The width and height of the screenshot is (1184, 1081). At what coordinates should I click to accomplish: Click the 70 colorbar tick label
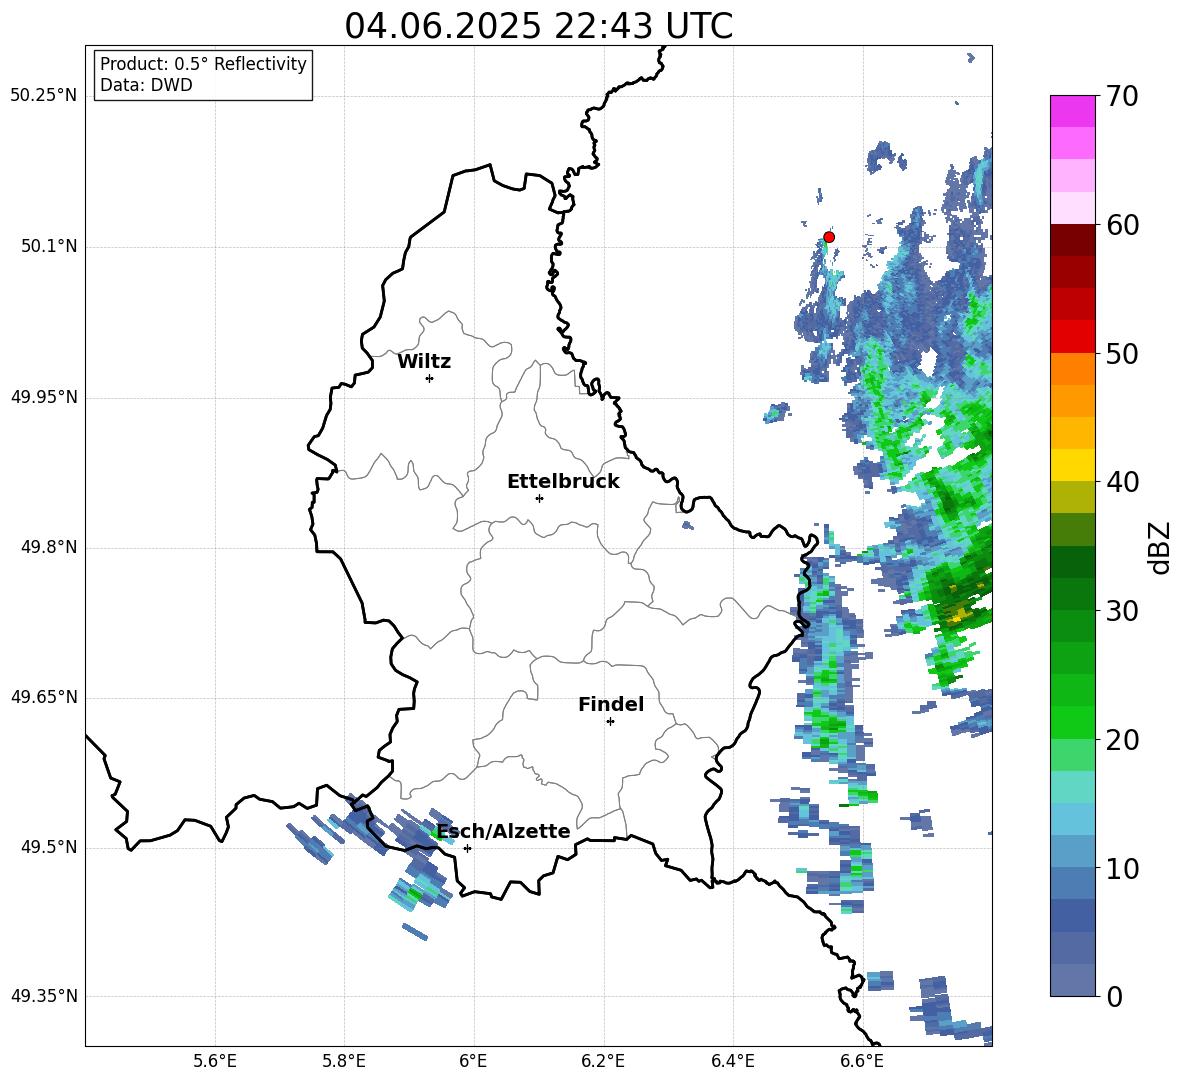(1122, 96)
